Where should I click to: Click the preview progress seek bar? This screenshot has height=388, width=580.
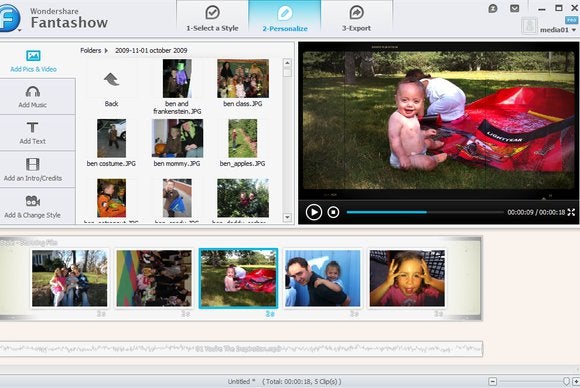(425, 212)
